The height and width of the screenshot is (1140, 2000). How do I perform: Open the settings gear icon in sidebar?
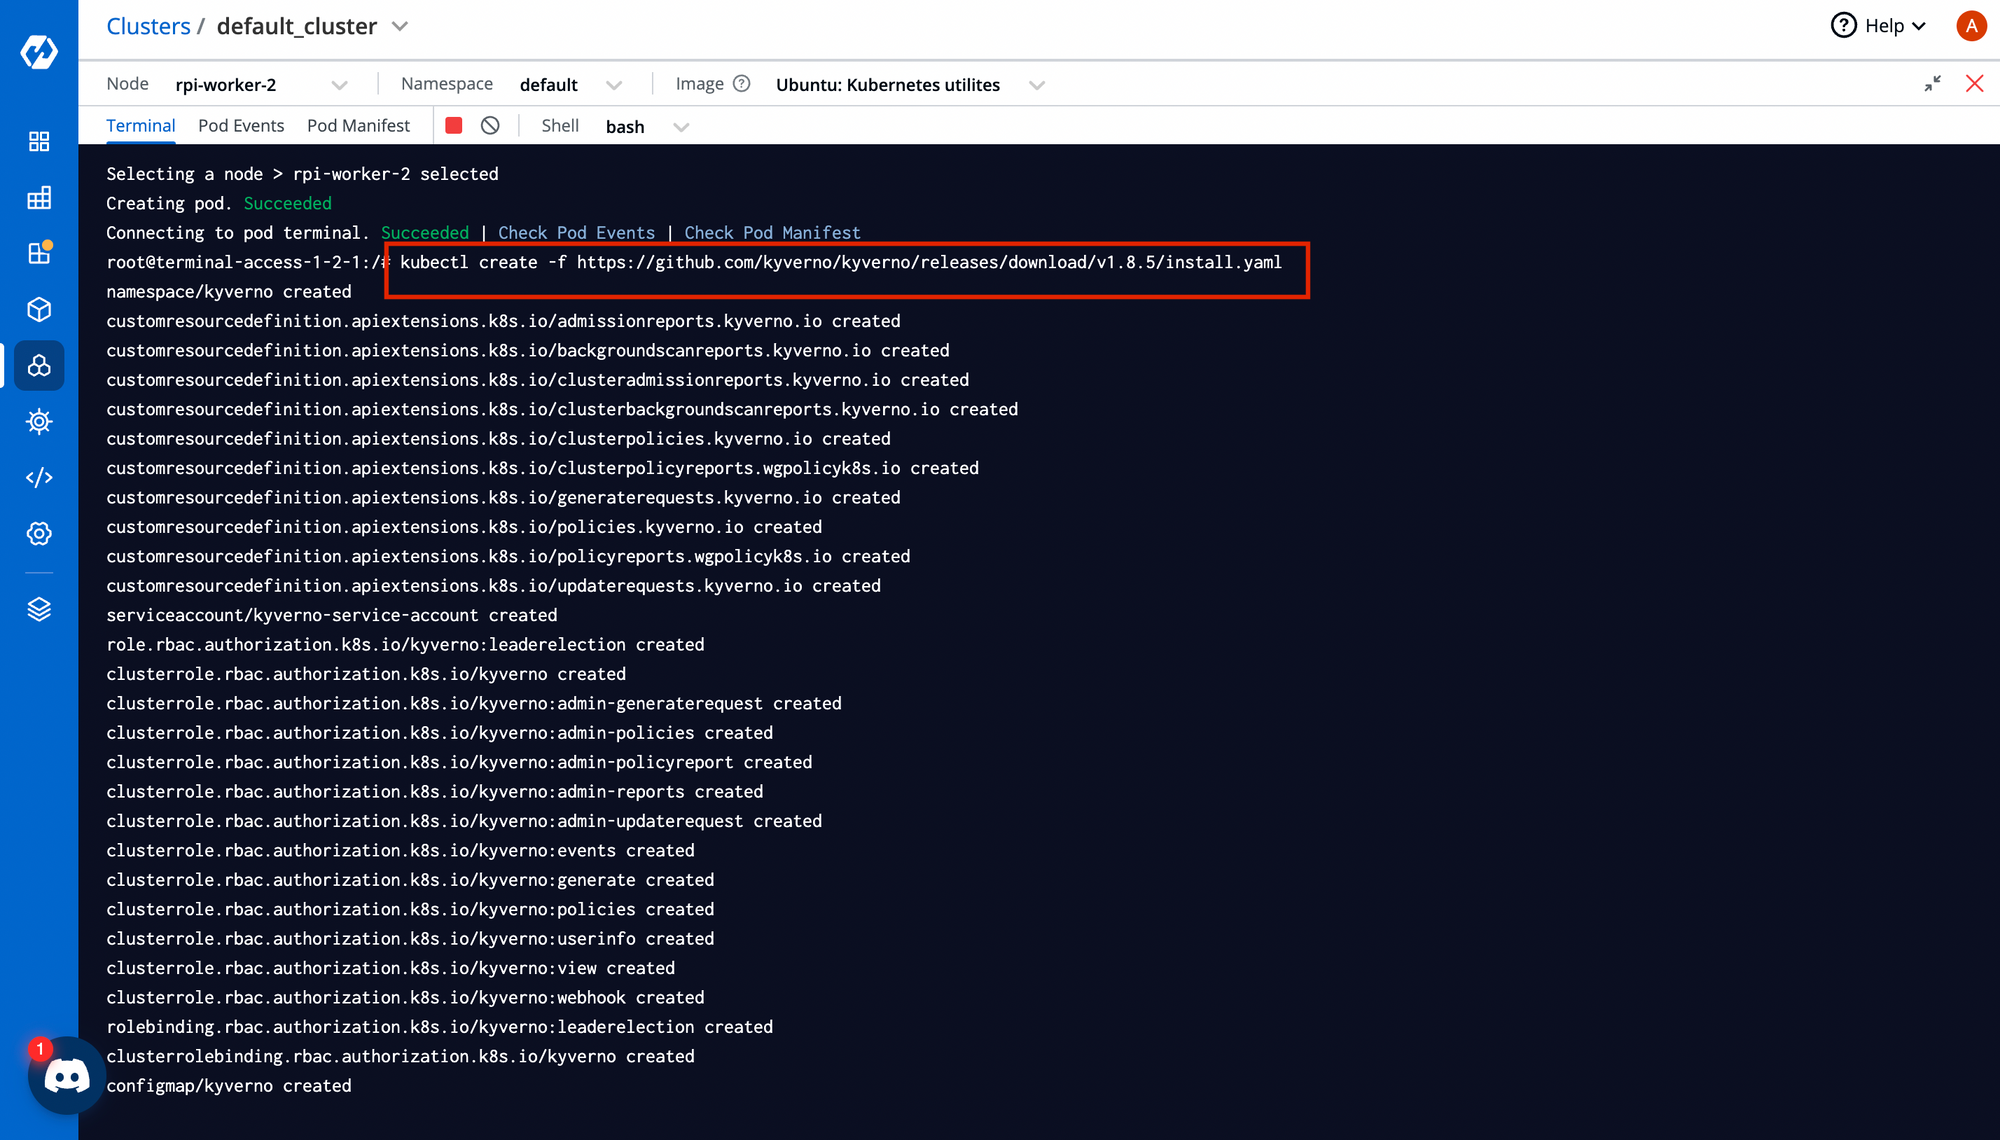[x=37, y=533]
